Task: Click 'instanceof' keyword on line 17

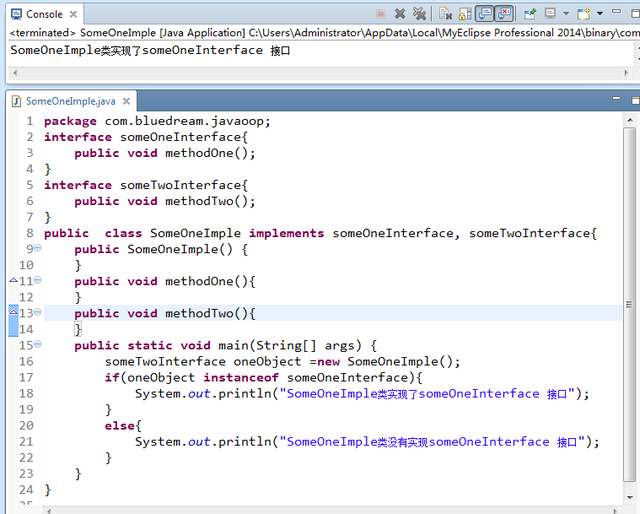Action: pyautogui.click(x=241, y=378)
